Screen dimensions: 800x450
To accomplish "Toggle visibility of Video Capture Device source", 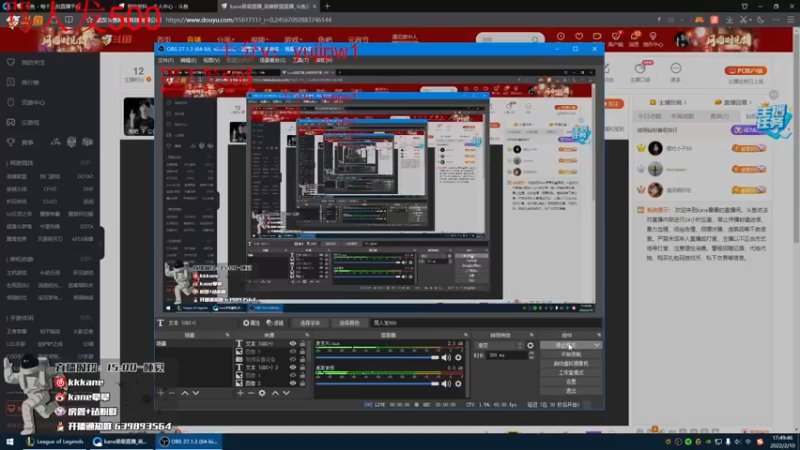I will click(292, 359).
